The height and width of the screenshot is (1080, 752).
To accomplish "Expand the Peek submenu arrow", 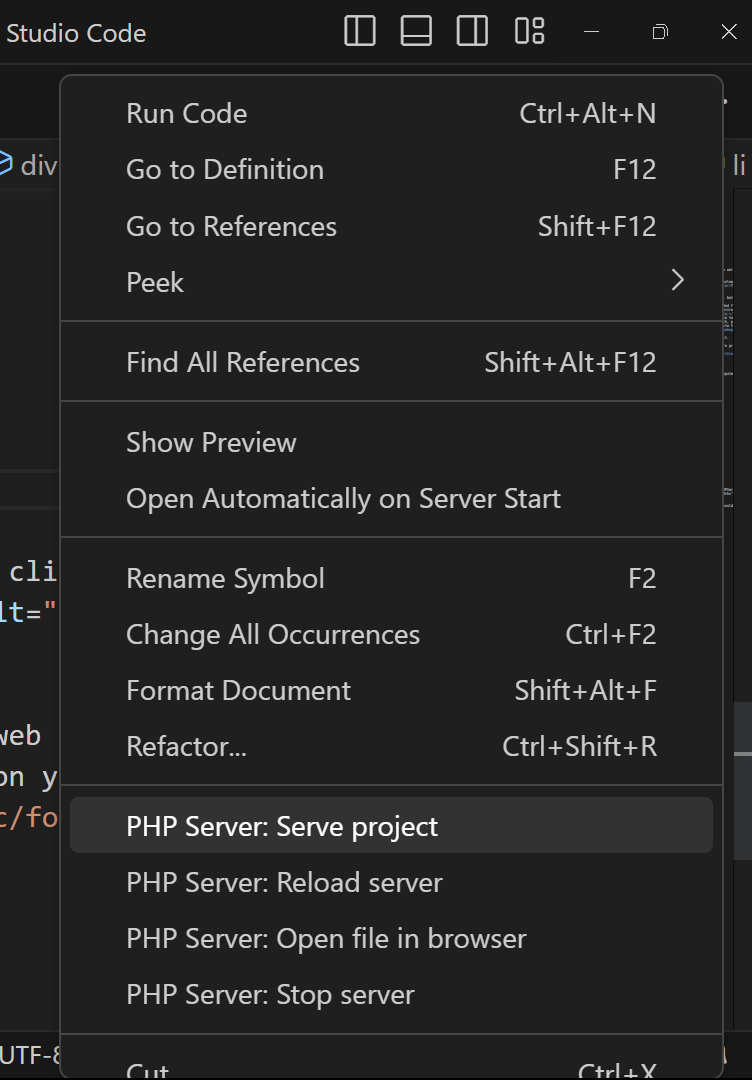I will pyautogui.click(x=677, y=281).
